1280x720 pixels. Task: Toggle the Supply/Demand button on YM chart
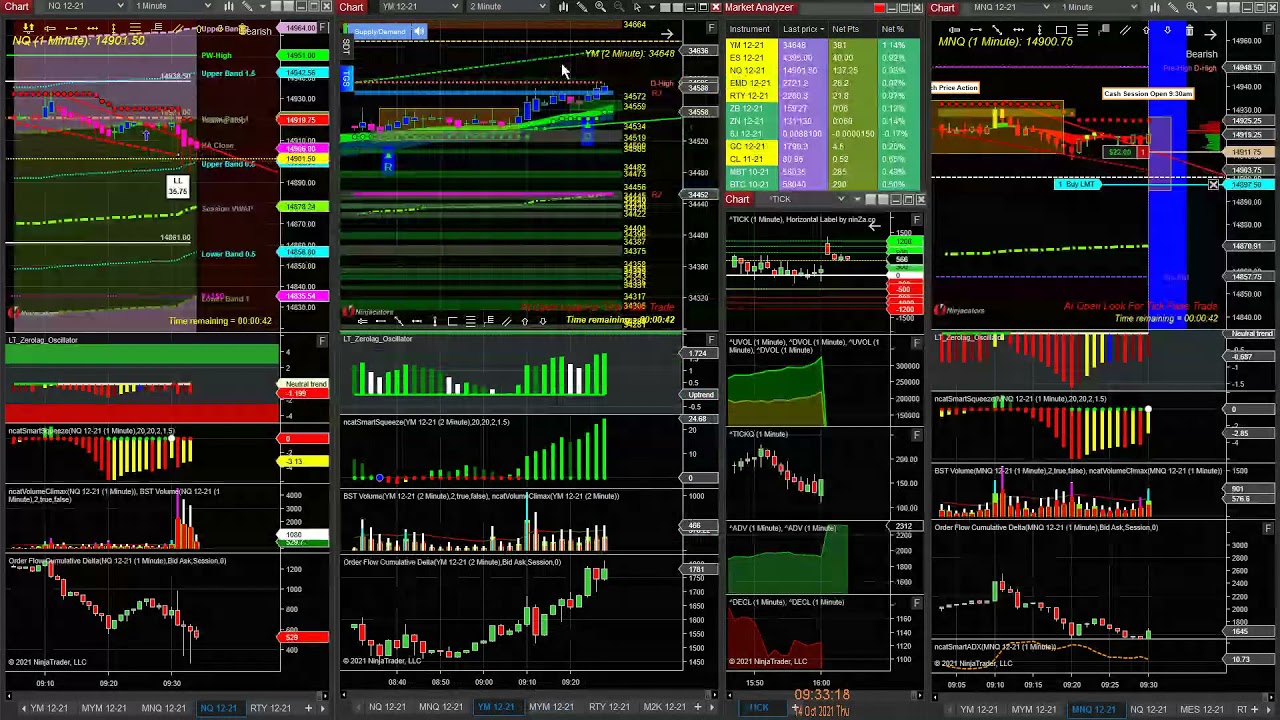pos(380,31)
